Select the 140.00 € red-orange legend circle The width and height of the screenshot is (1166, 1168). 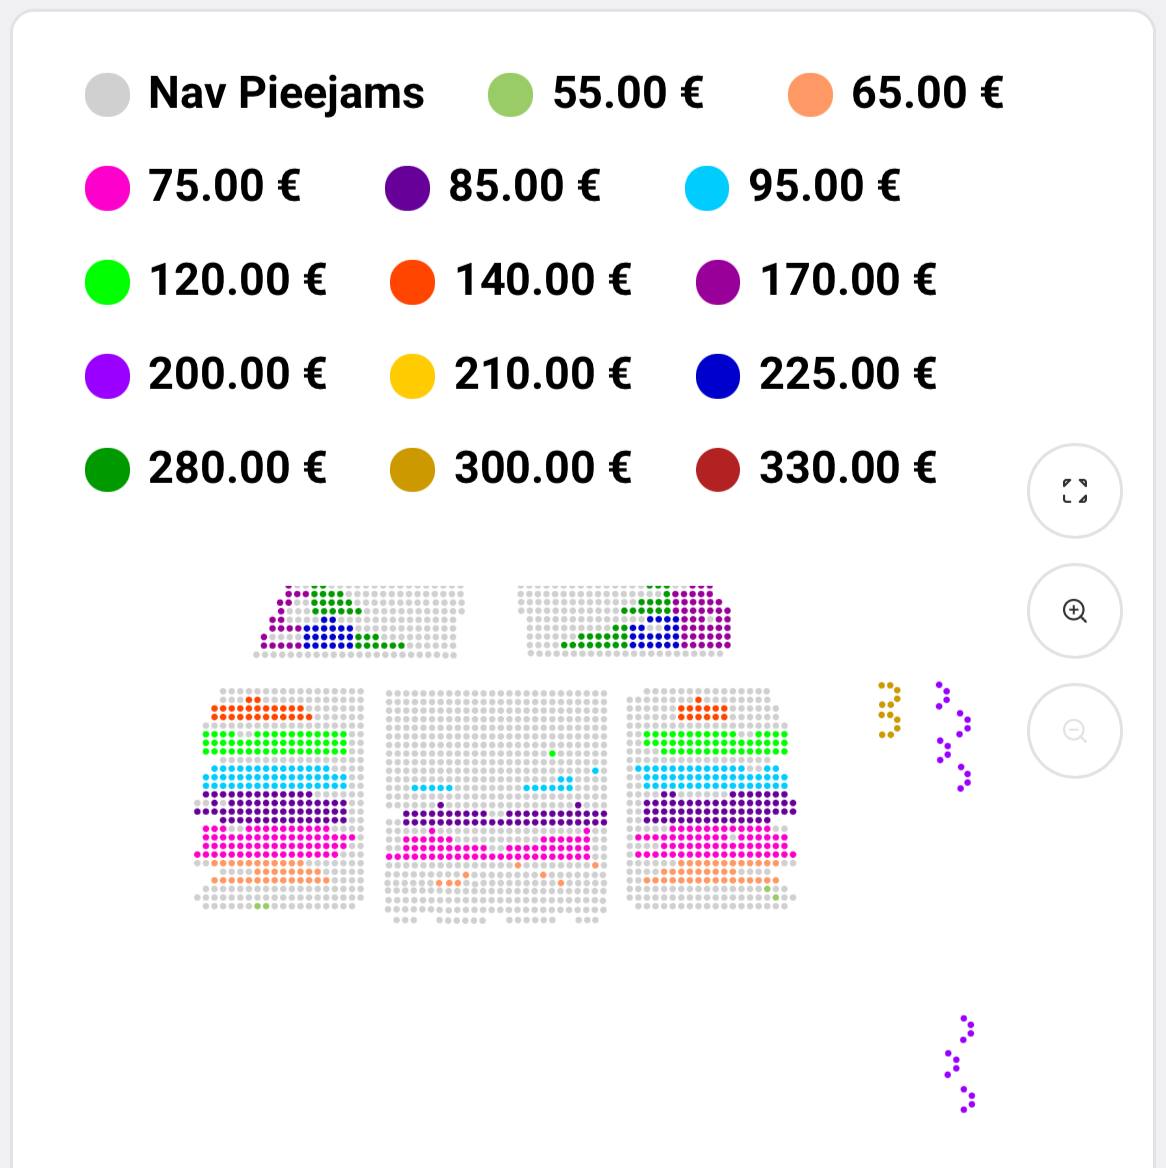(413, 282)
